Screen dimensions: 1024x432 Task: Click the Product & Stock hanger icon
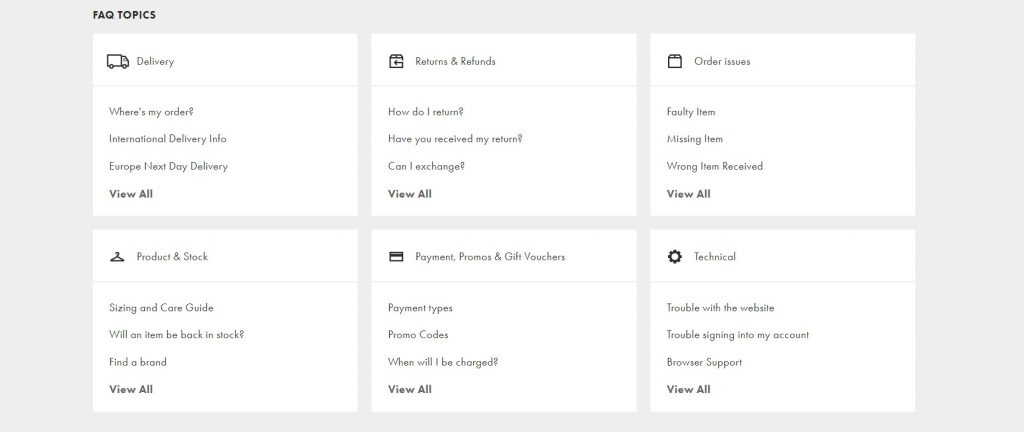pyautogui.click(x=118, y=257)
